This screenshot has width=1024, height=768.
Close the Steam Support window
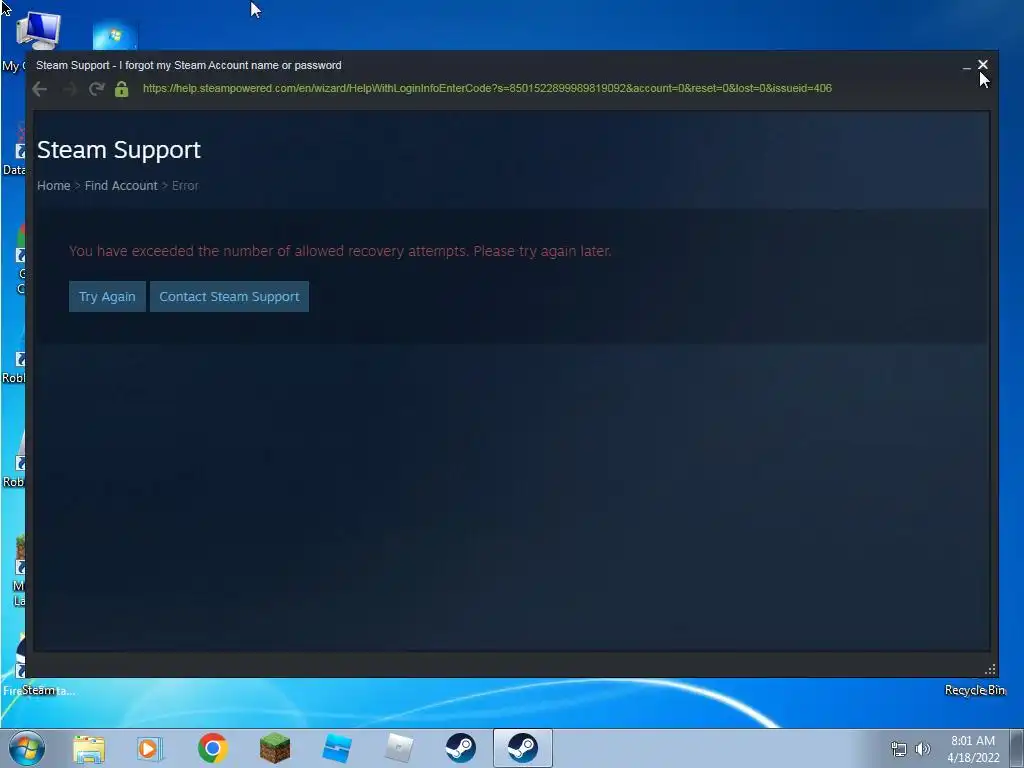(983, 65)
